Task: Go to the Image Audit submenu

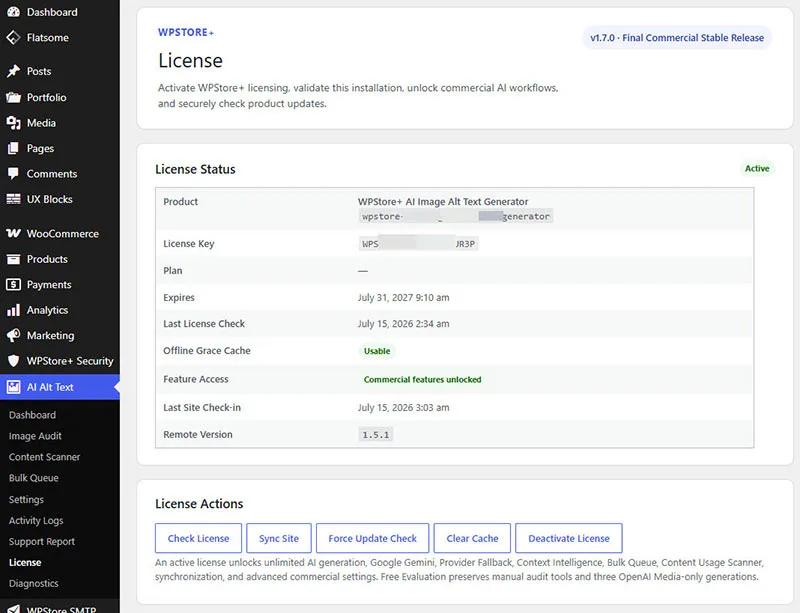Action: pyautogui.click(x=35, y=436)
